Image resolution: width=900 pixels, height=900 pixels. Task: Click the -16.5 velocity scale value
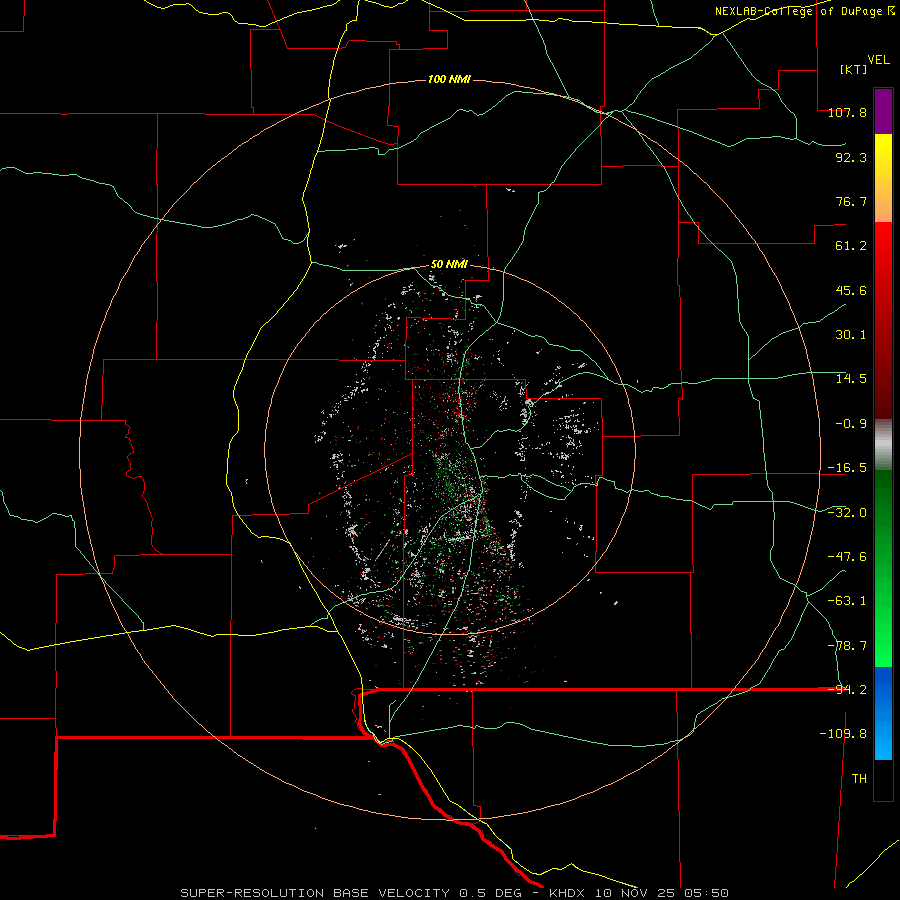pyautogui.click(x=847, y=468)
